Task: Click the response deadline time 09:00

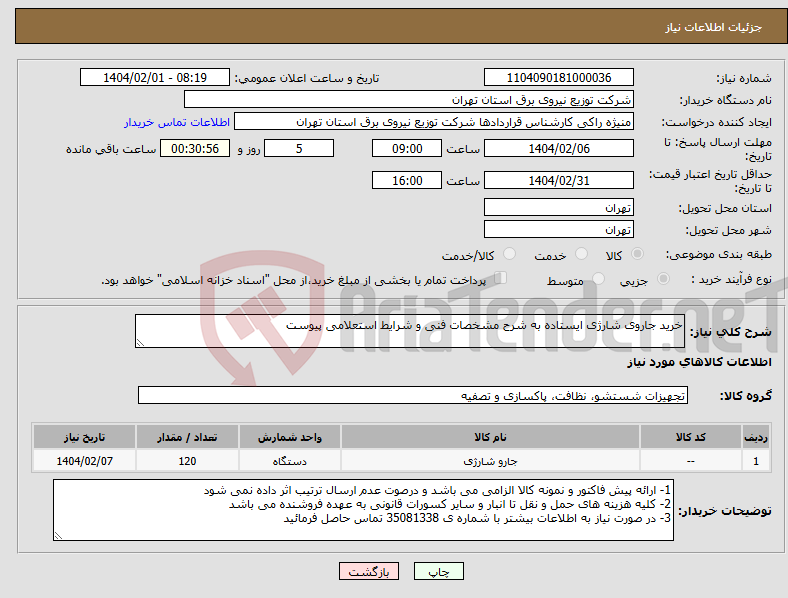Action: (407, 148)
